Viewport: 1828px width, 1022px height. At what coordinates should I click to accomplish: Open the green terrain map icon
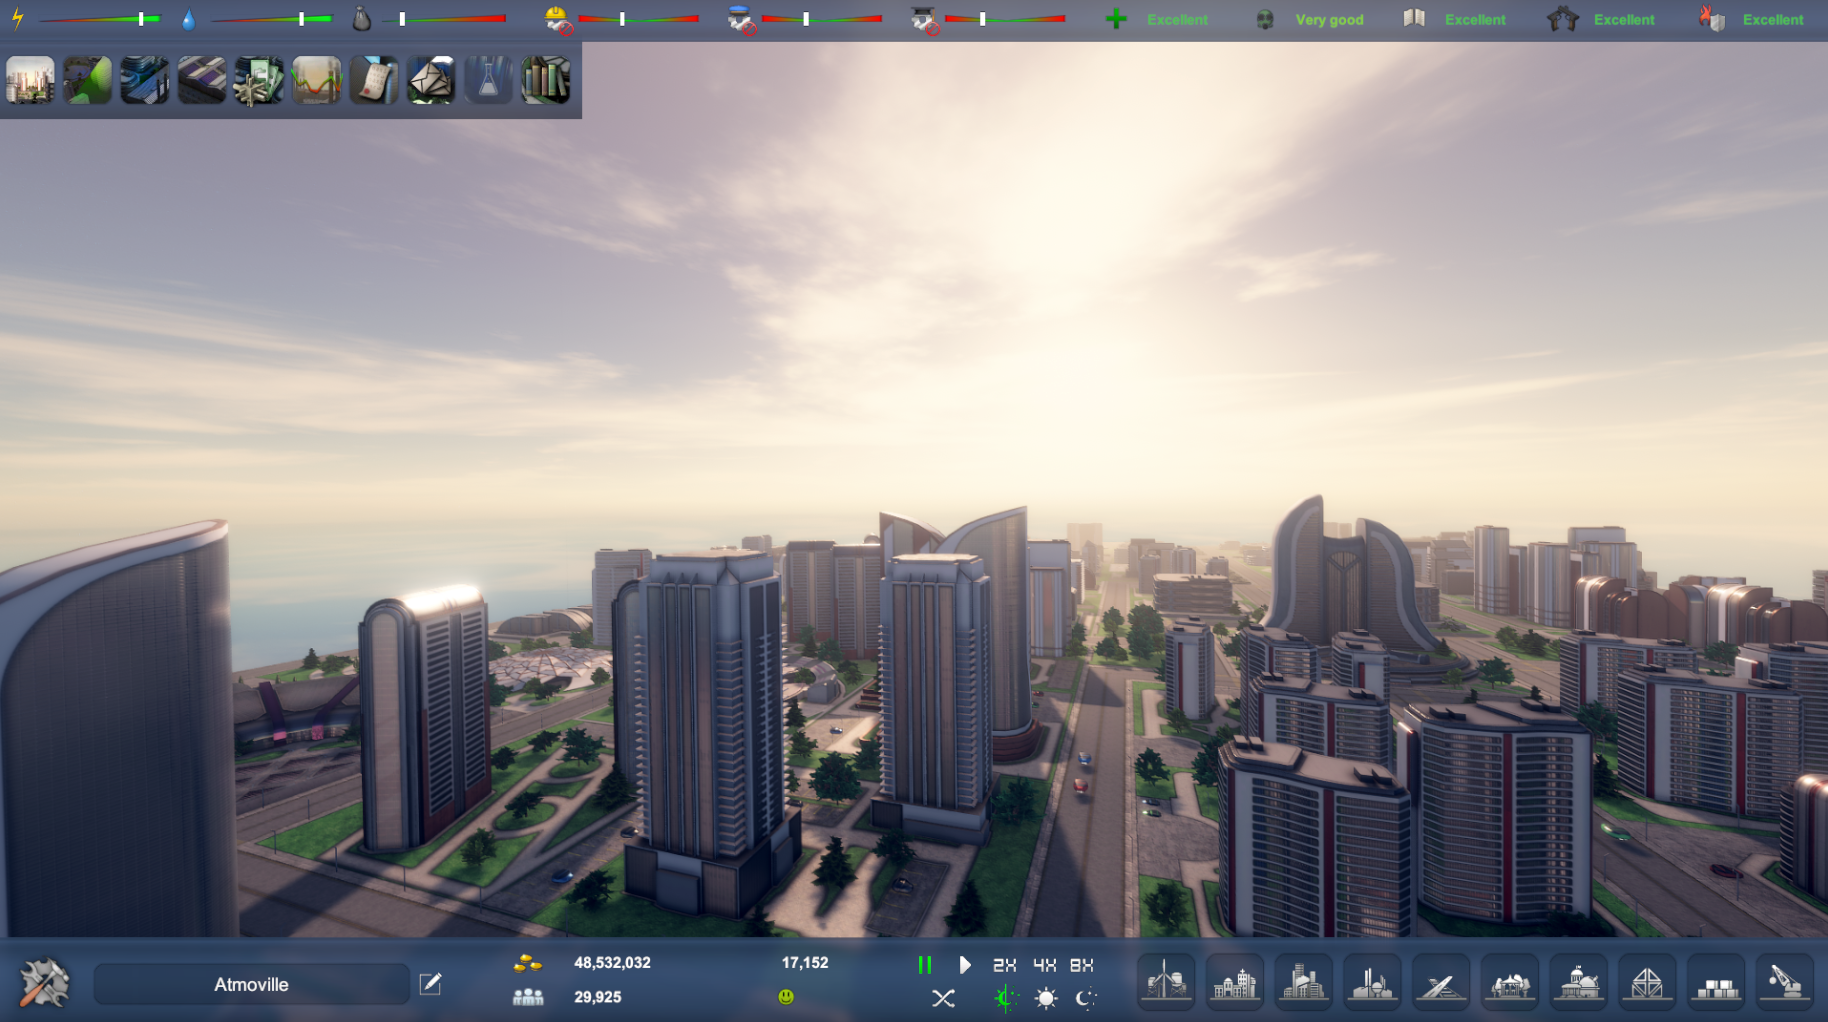pos(88,80)
